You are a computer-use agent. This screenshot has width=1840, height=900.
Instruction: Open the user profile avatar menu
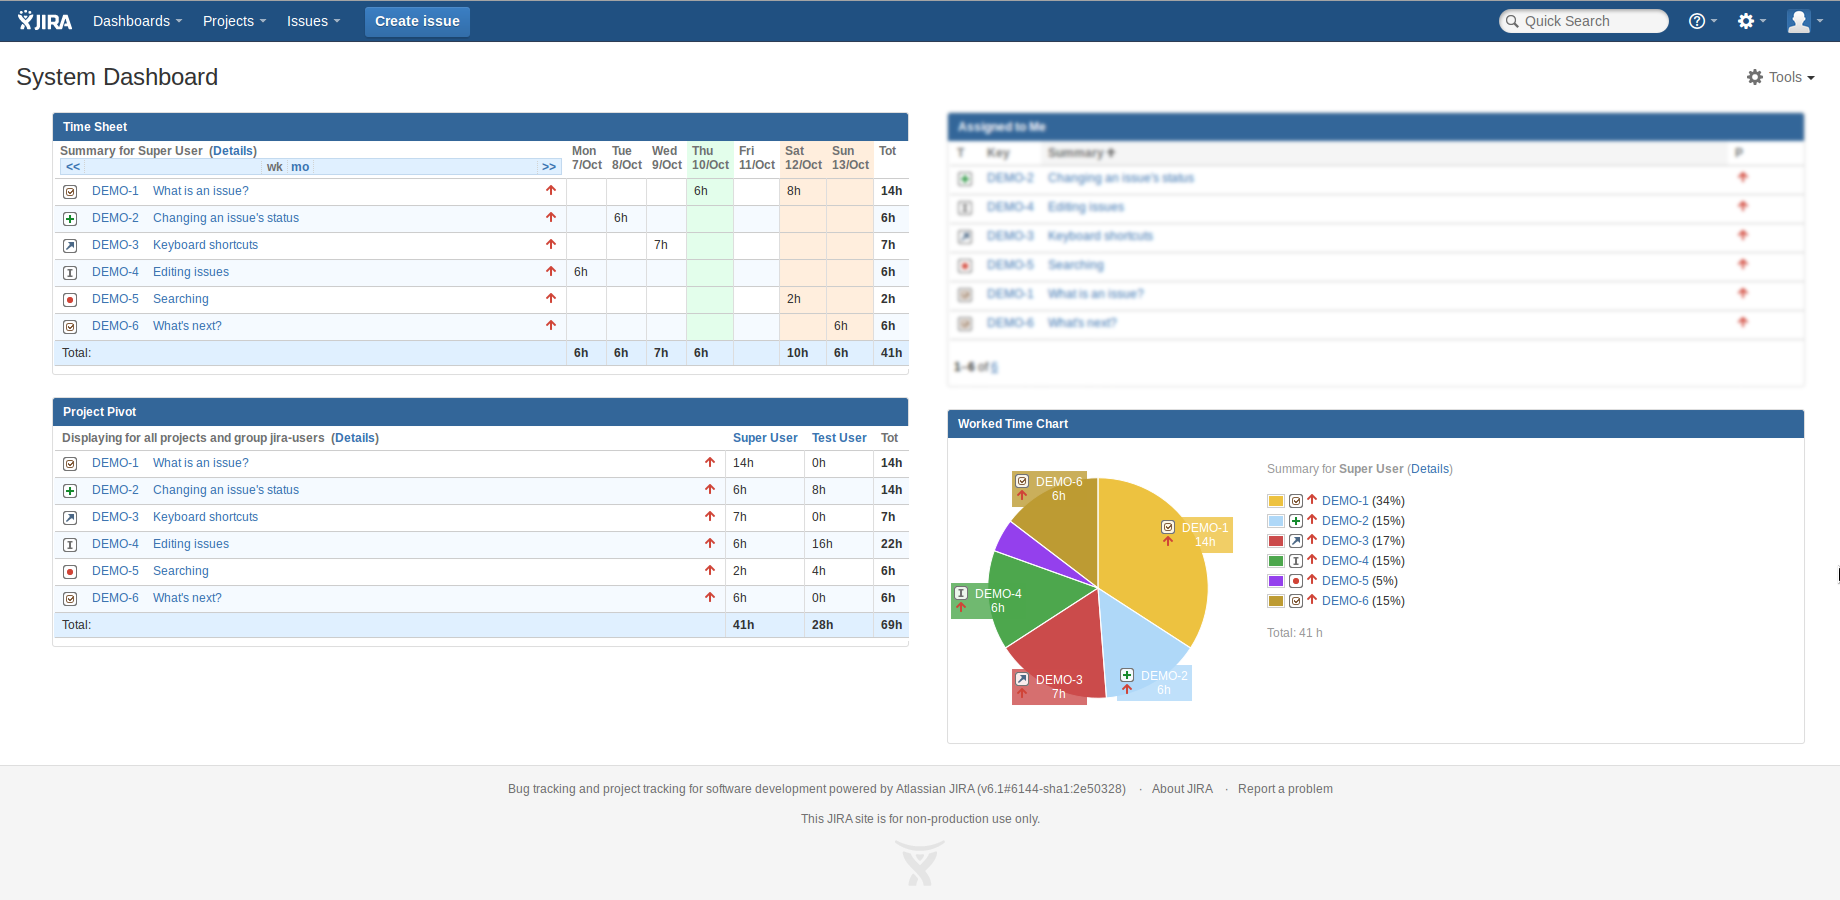click(x=1804, y=21)
